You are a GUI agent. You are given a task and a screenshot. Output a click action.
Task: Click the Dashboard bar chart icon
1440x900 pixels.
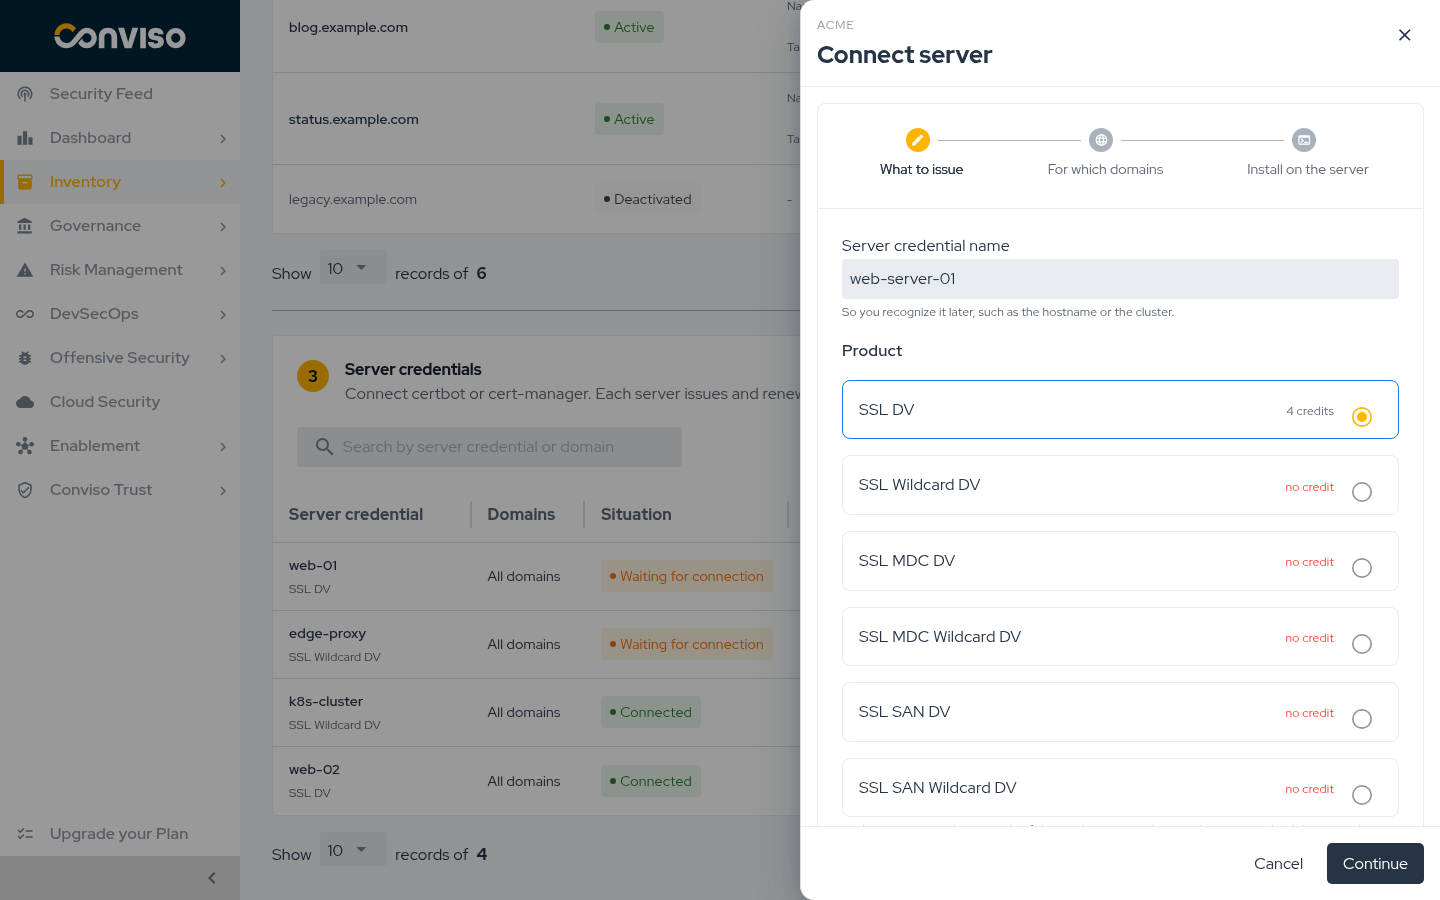pos(25,138)
